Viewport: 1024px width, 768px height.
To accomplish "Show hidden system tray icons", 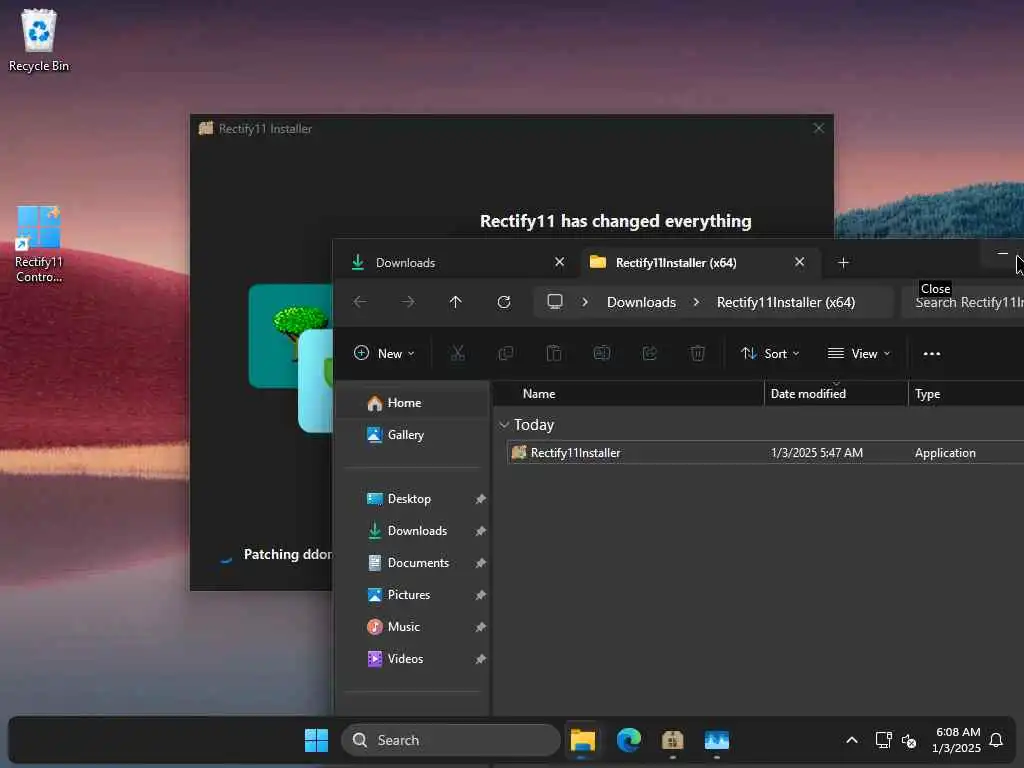I will 852,740.
